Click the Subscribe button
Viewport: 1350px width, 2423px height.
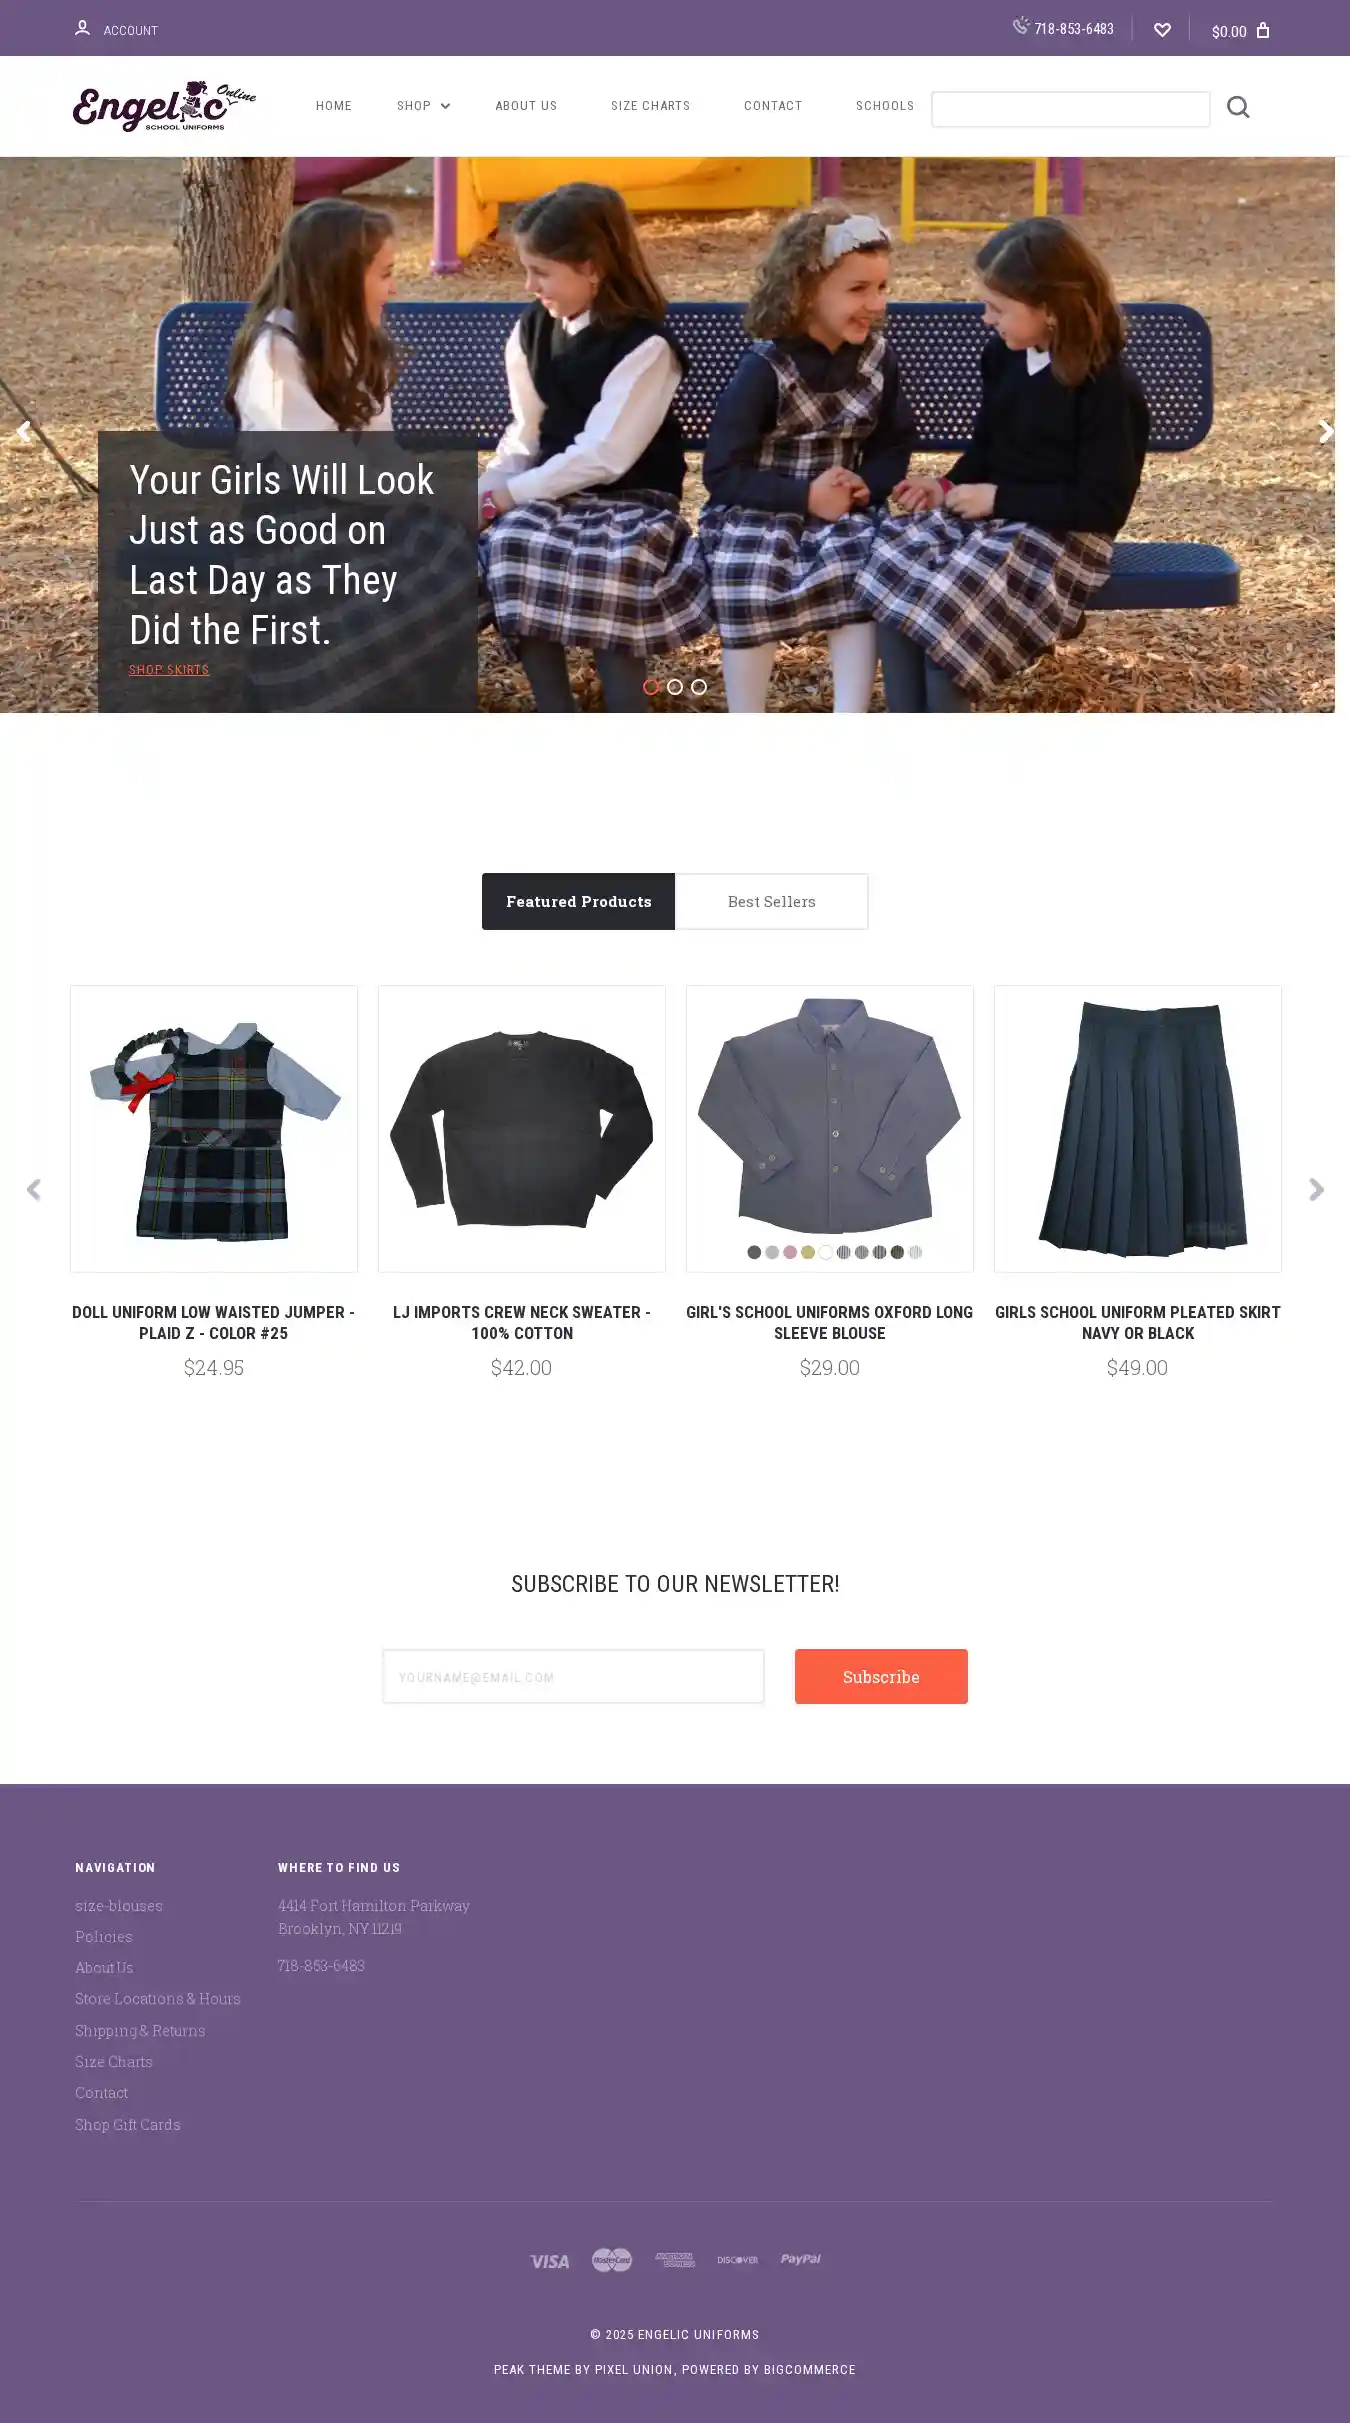tap(881, 1676)
